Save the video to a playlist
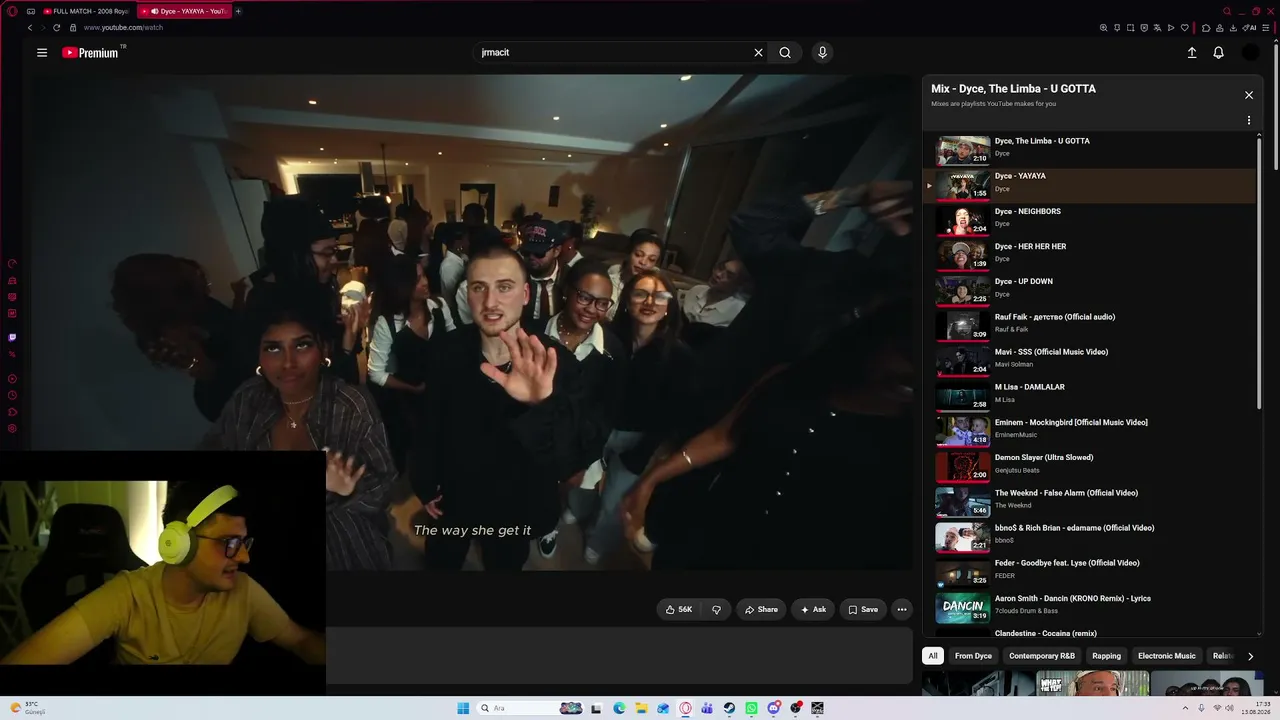Viewport: 1280px width, 720px height. click(x=863, y=609)
